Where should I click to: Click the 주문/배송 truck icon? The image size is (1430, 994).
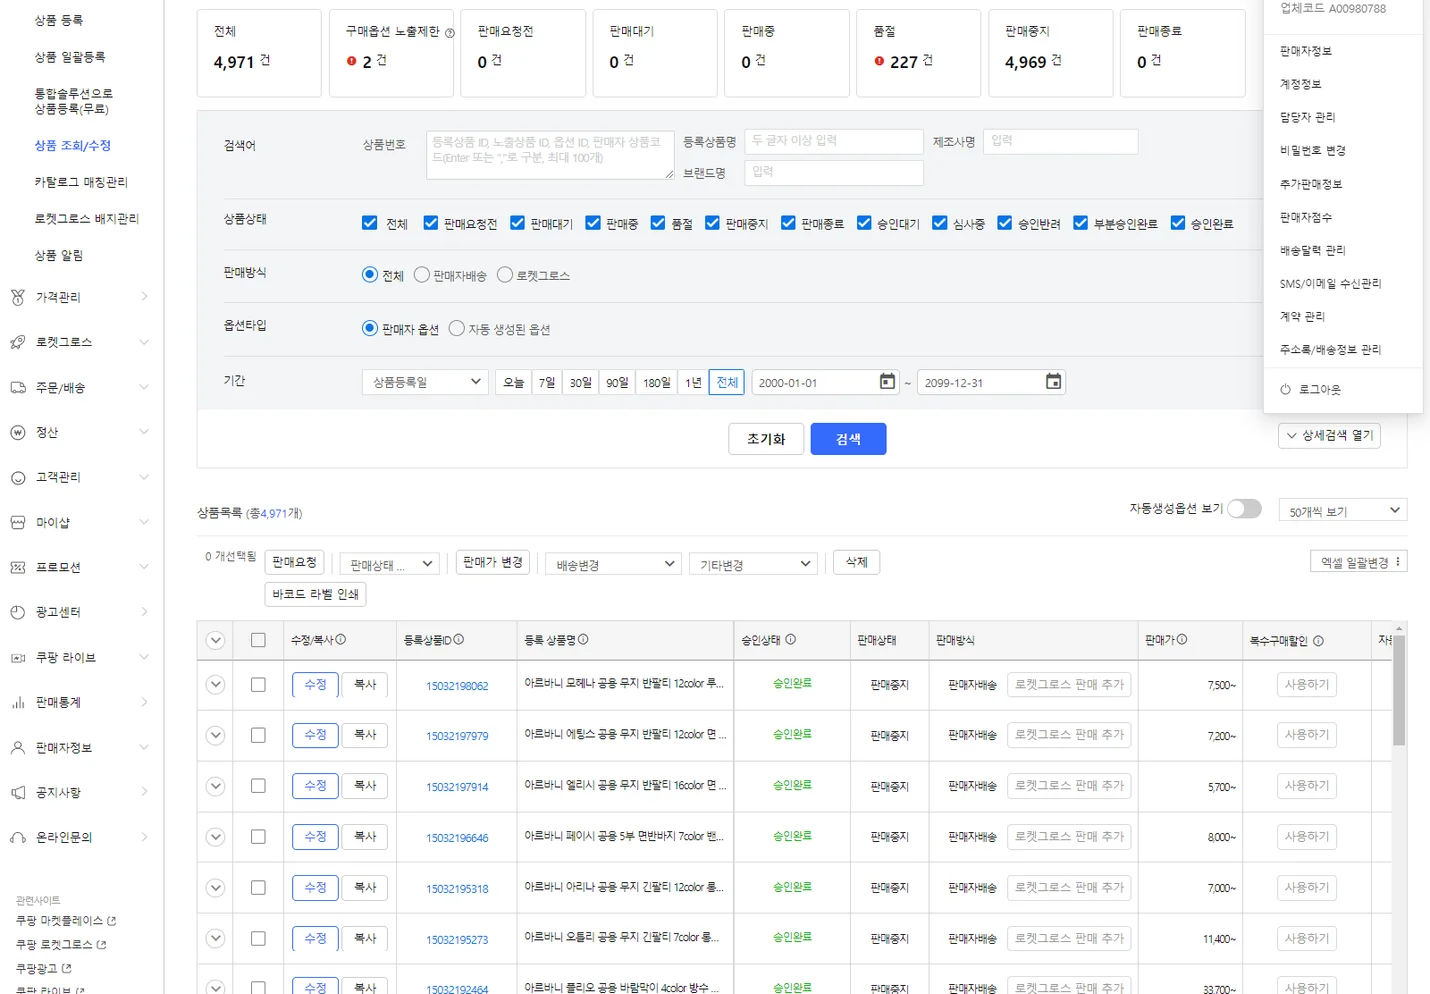(x=18, y=387)
